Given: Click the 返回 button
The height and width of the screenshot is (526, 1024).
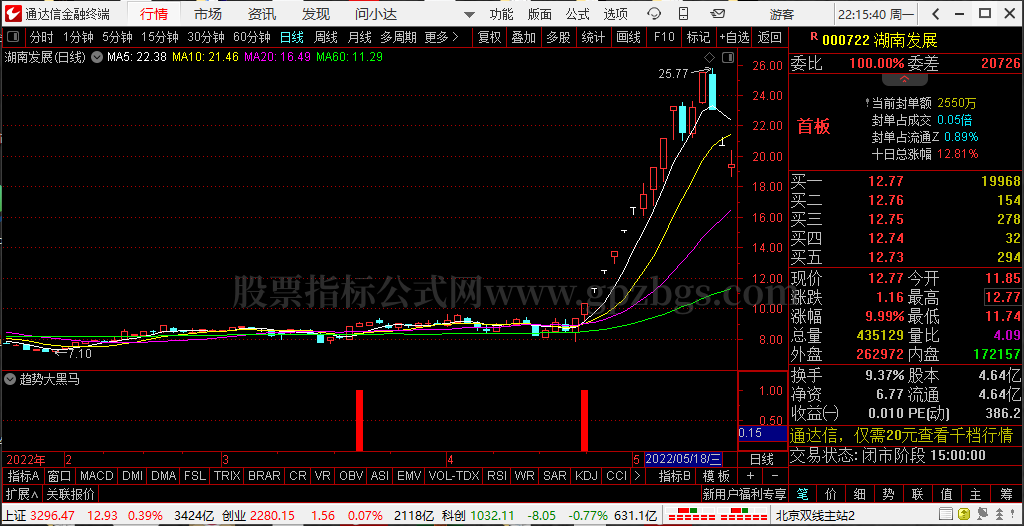Looking at the screenshot, I should 770,37.
